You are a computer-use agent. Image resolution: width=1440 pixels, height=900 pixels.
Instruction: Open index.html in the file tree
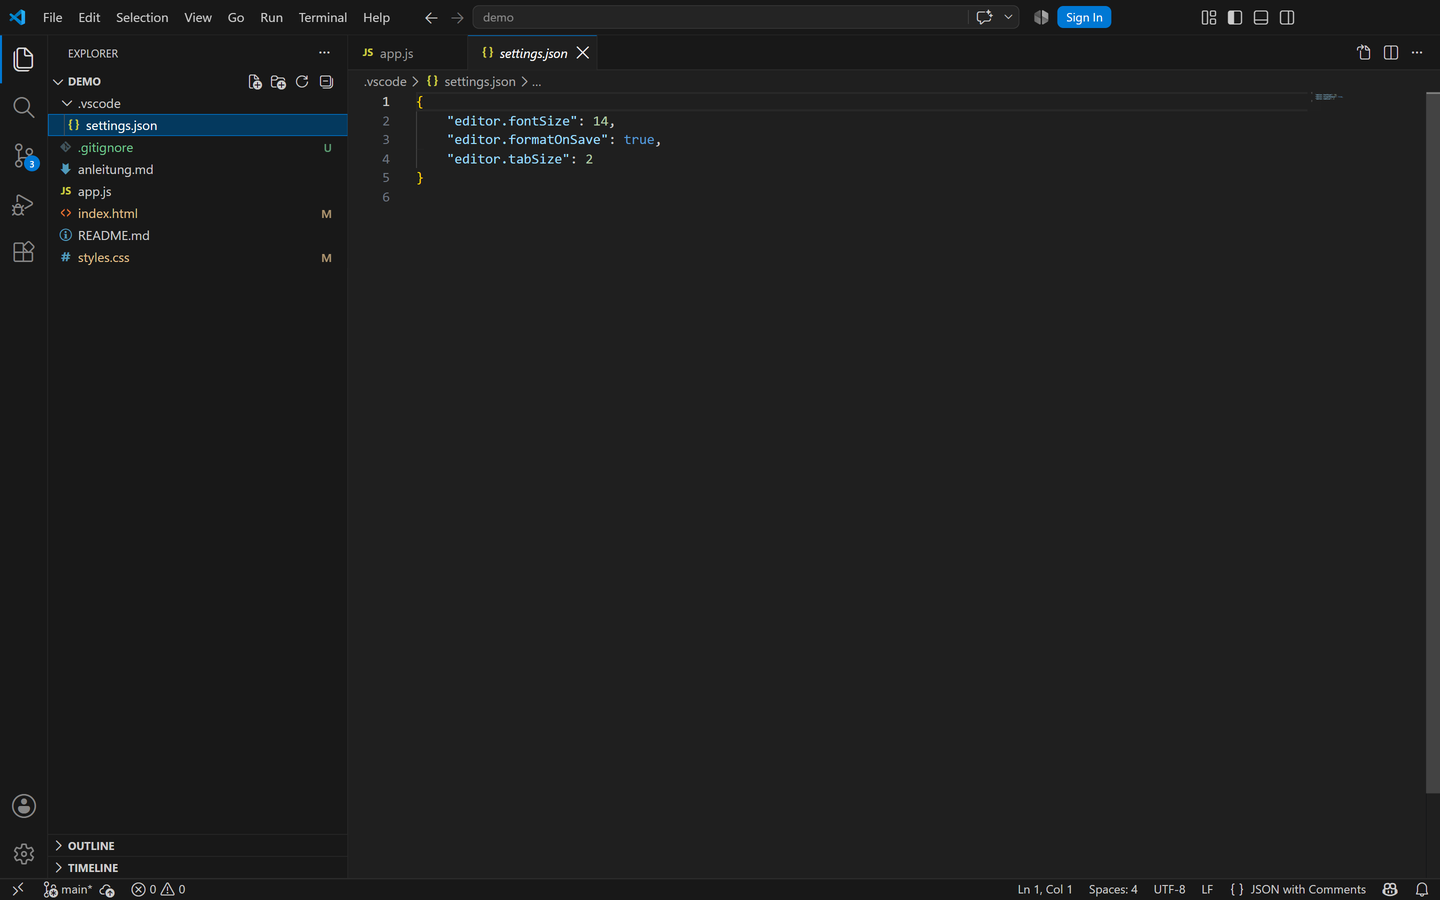(x=198, y=214)
